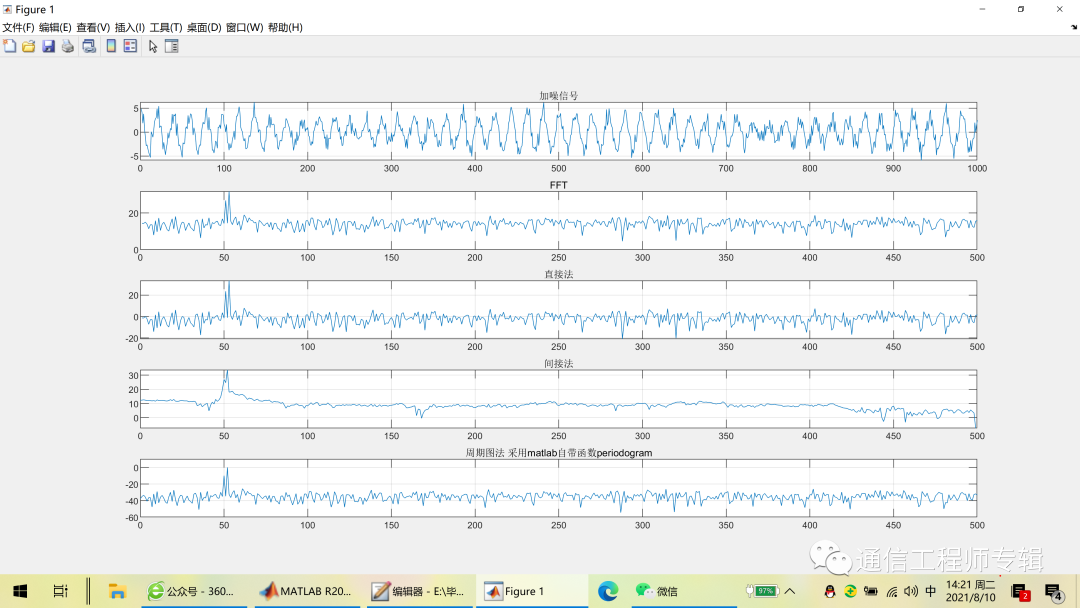Open the 工具(T) menu
Viewport: 1080px width, 608px height.
166,28
